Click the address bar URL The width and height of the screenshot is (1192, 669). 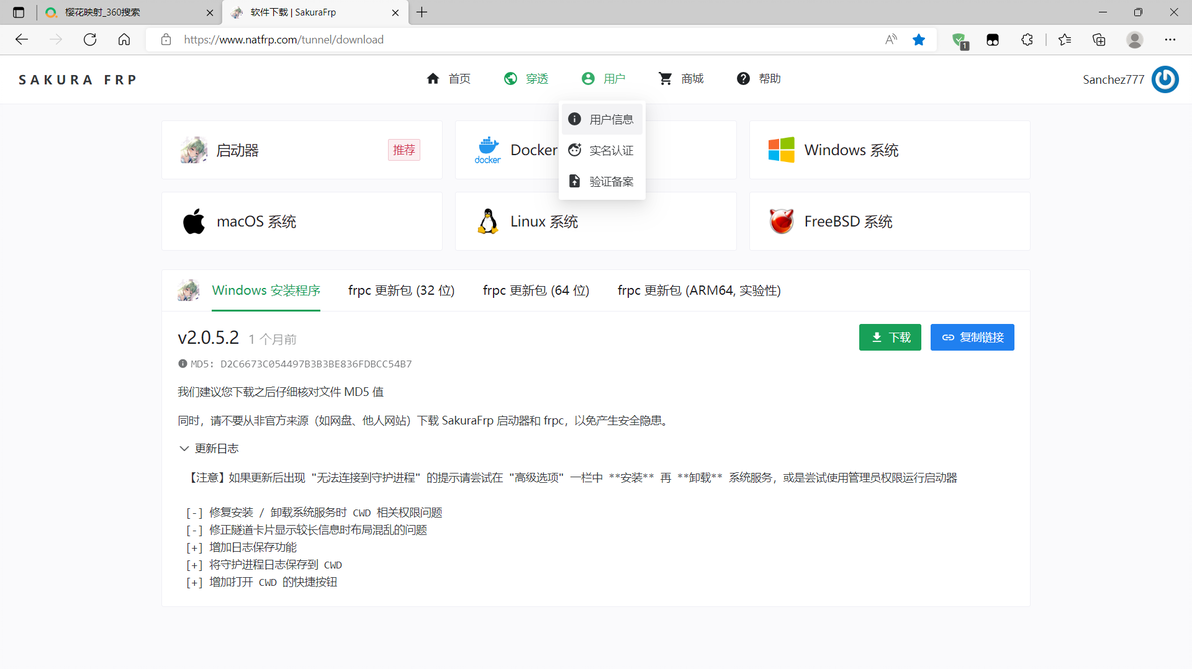pyautogui.click(x=284, y=40)
